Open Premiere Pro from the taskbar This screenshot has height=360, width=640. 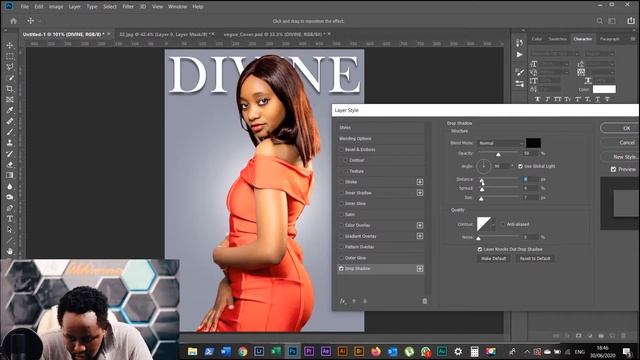click(x=309, y=351)
